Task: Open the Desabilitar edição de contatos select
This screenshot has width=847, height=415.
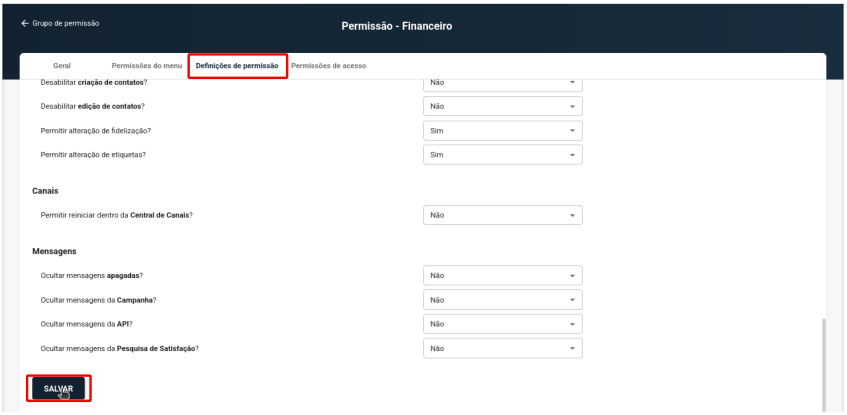Action: [503, 106]
